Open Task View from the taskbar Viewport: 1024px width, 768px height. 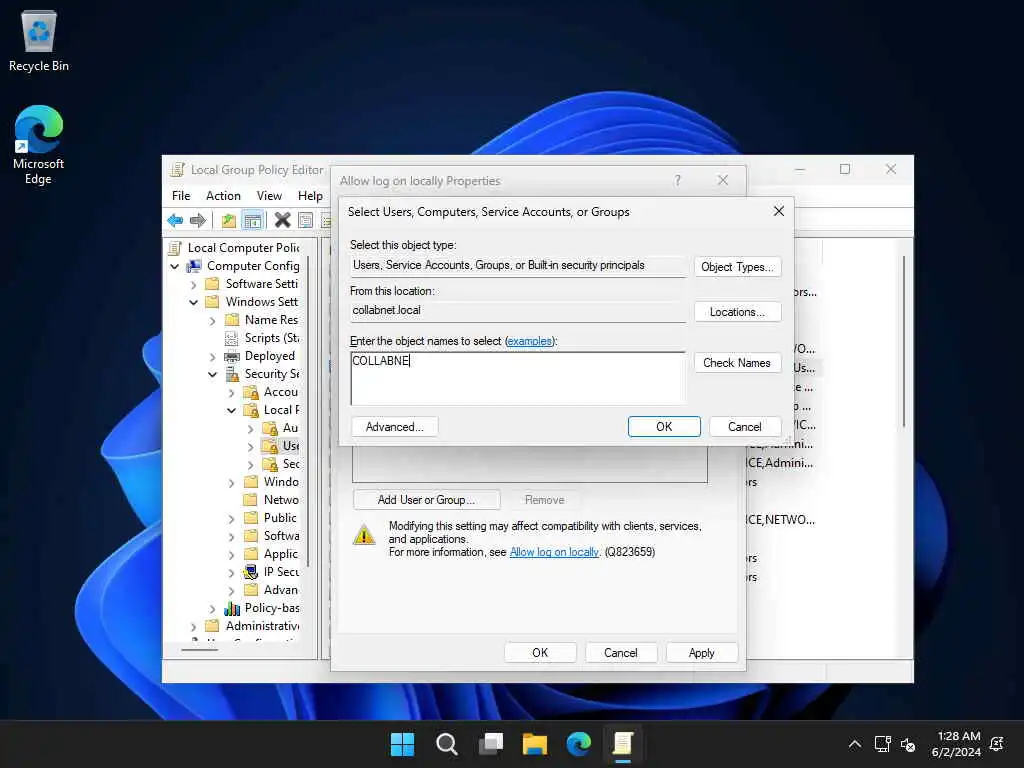point(490,744)
